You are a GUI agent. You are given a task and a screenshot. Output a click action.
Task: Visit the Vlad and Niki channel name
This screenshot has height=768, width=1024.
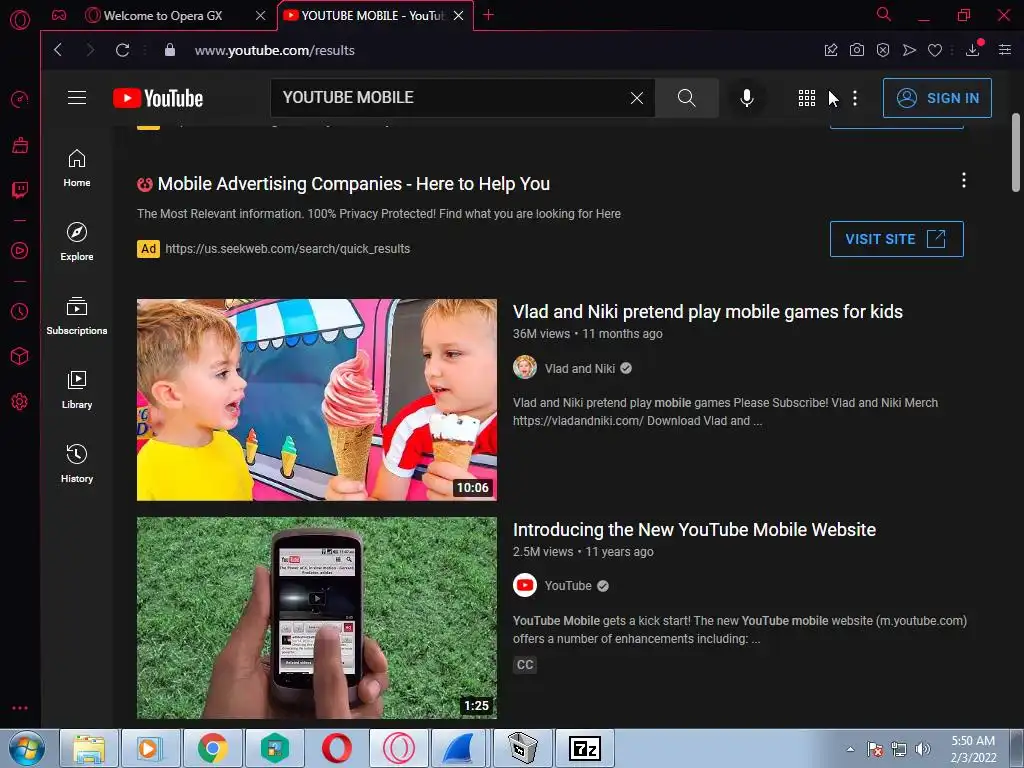[580, 368]
